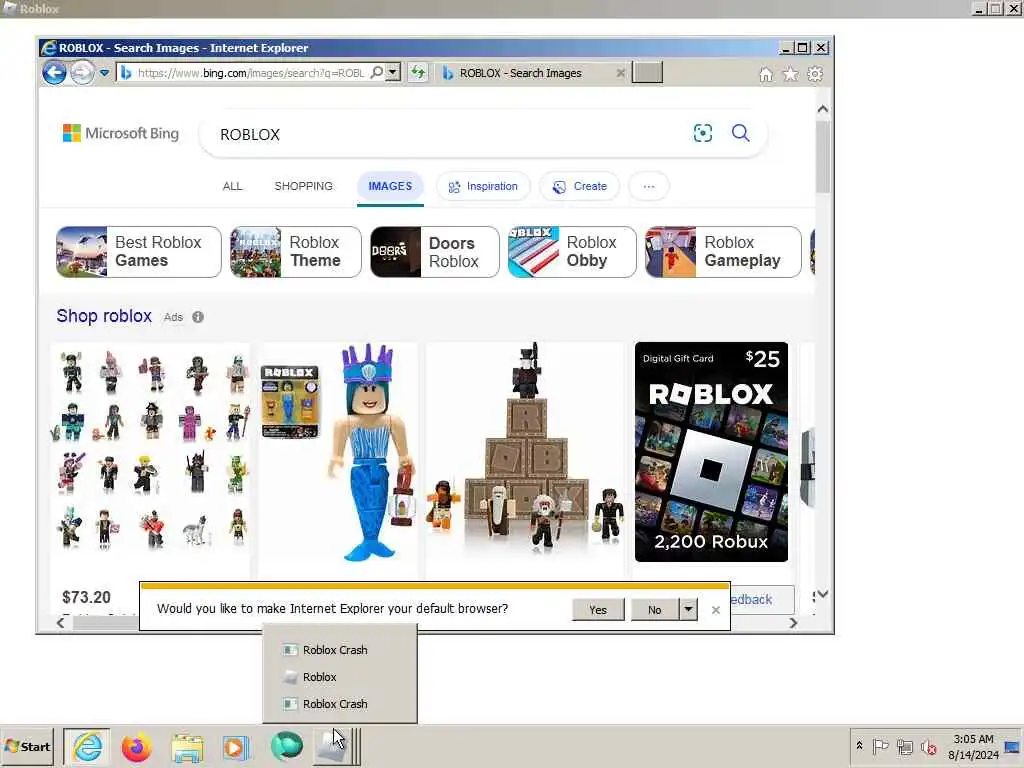This screenshot has width=1024, height=768.
Task: Close the ROBLOX - Search Images tab
Action: 620,73
